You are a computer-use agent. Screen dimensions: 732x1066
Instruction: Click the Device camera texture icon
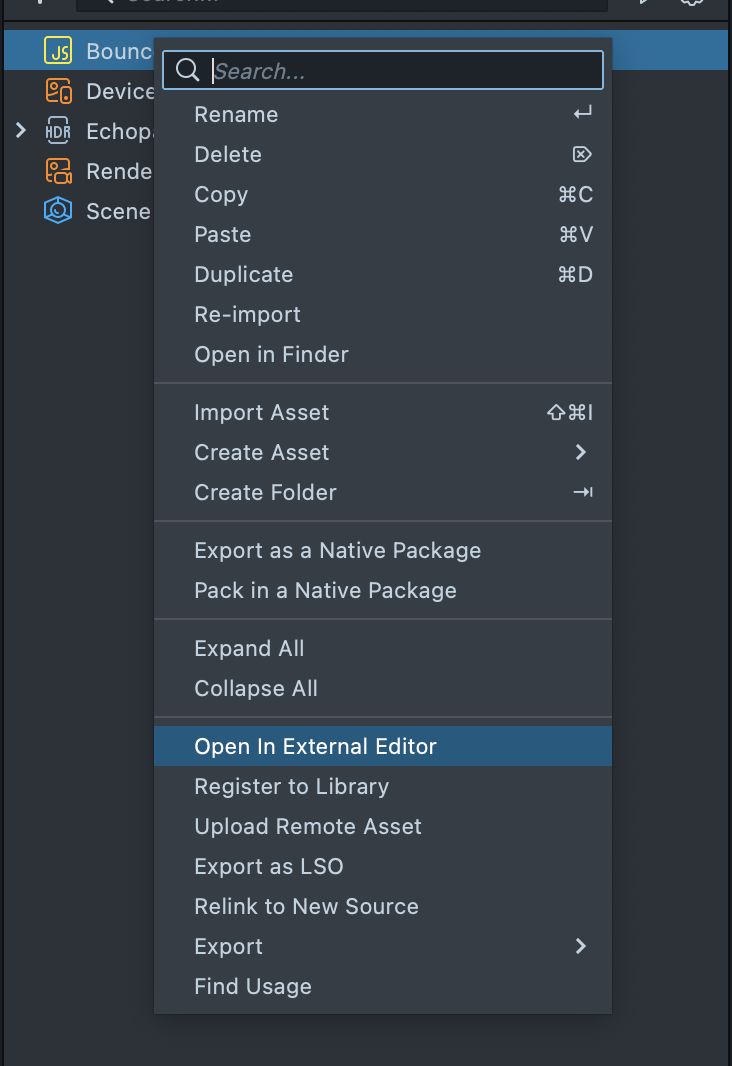[x=58, y=91]
